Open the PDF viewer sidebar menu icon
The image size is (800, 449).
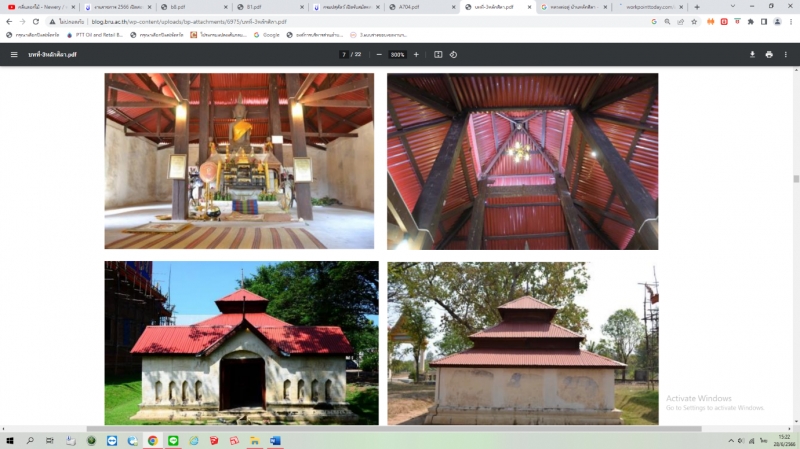tap(14, 55)
